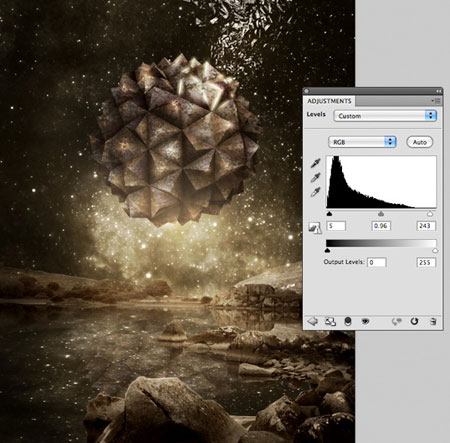The image size is (450, 443).
Task: Return to adjustment list arrow
Action: point(312,321)
